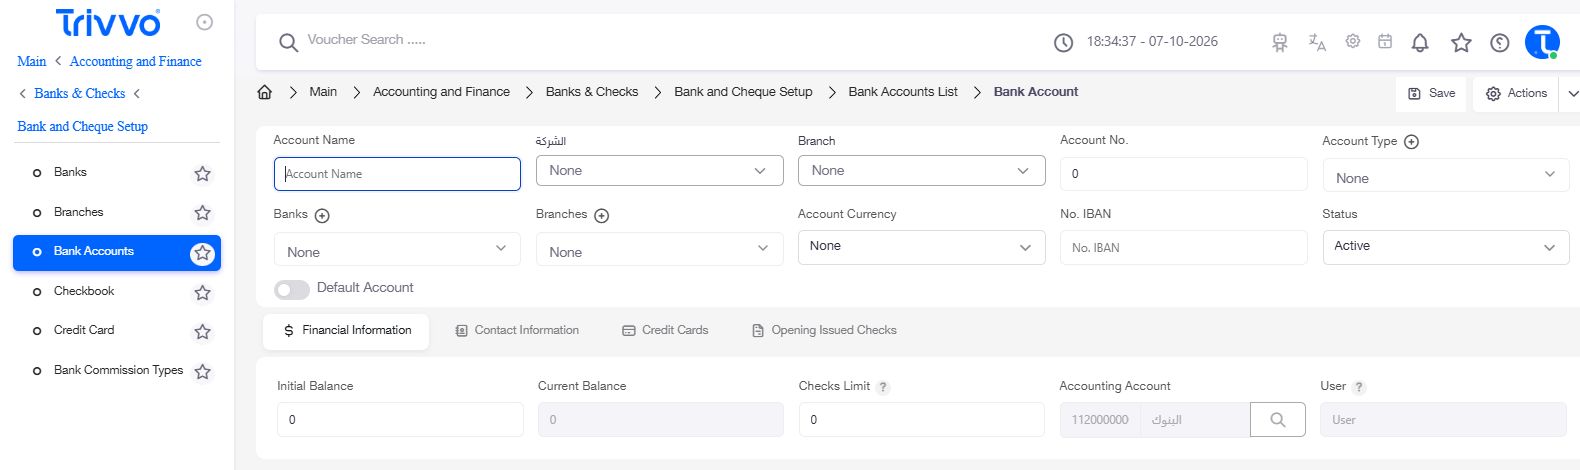This screenshot has width=1580, height=470.
Task: Favorite the Bank Commission Types star
Action: 202,372
